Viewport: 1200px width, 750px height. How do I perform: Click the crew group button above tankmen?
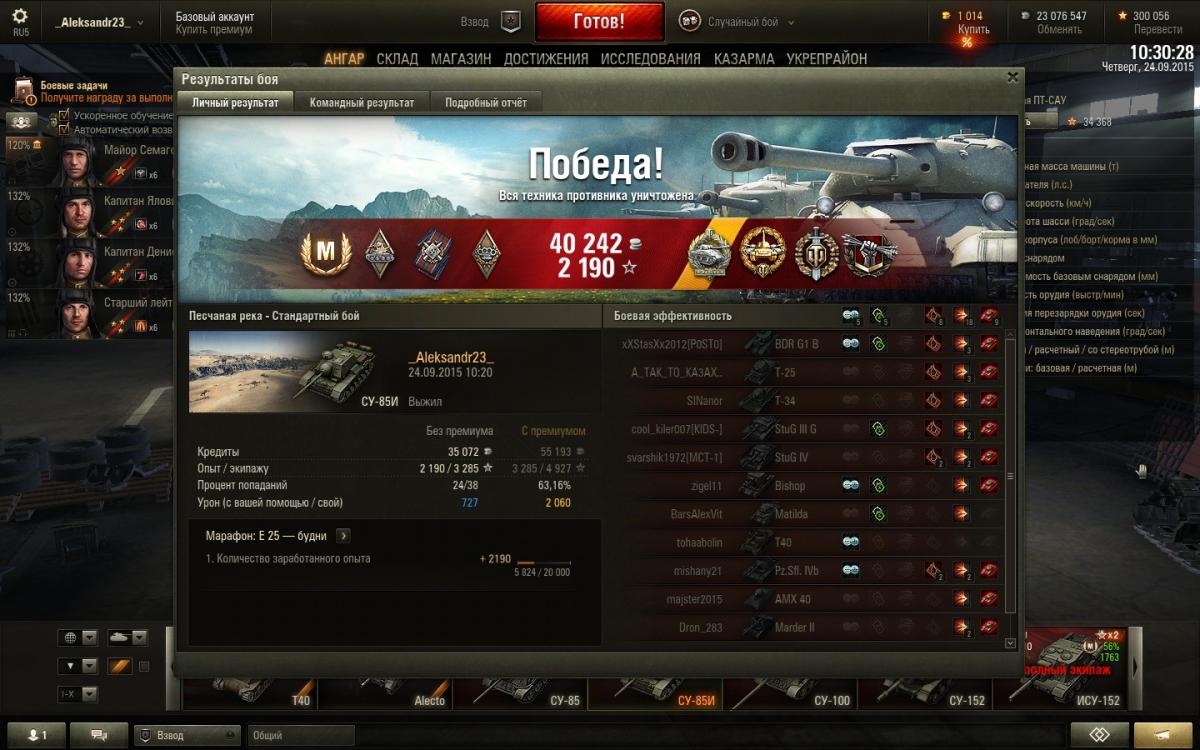click(x=22, y=121)
